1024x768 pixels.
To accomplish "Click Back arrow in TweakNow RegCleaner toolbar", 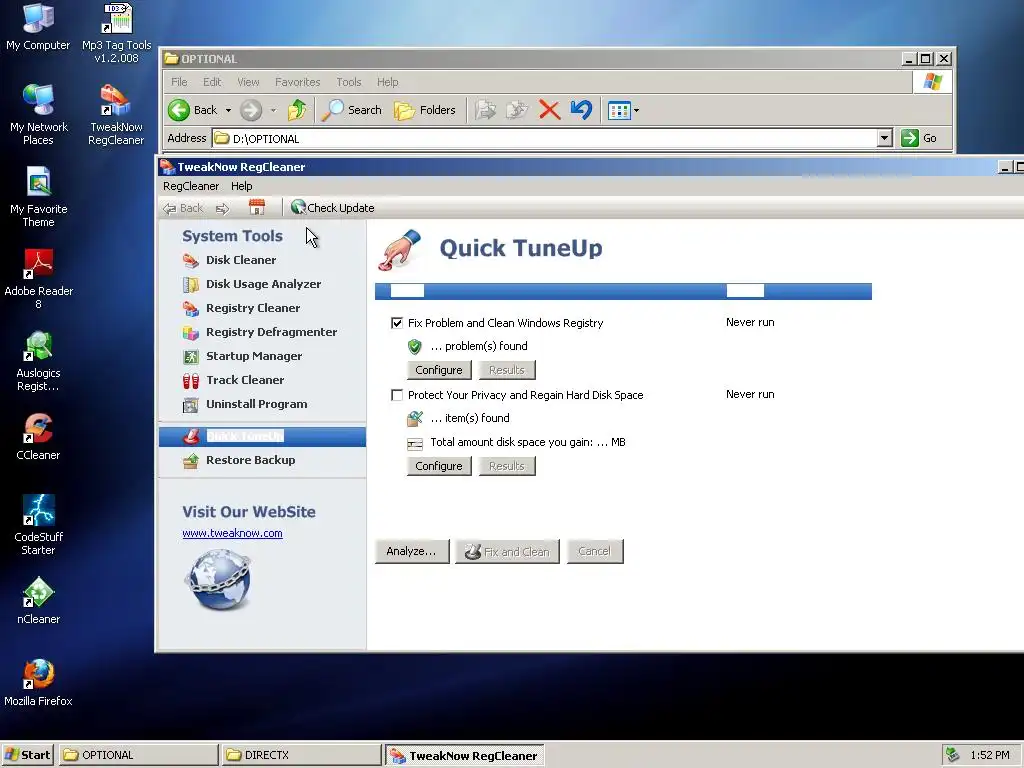I will pos(183,208).
